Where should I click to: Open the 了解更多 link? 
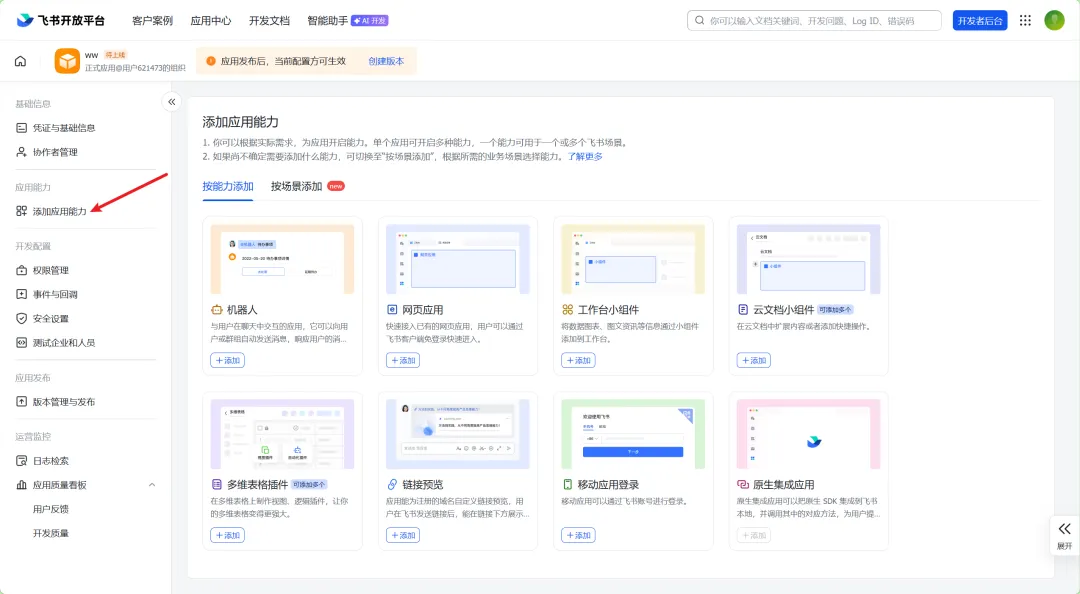click(585, 157)
